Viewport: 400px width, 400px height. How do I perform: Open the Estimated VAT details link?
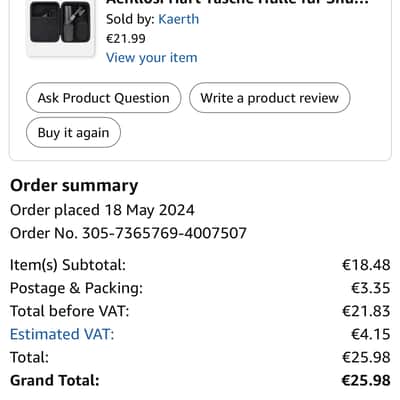(x=62, y=334)
